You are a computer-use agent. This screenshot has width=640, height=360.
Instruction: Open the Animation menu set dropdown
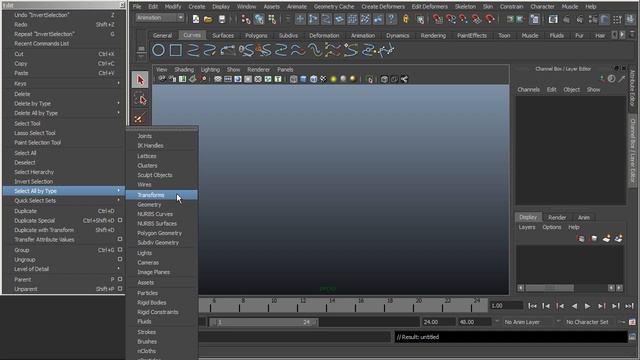pos(160,18)
